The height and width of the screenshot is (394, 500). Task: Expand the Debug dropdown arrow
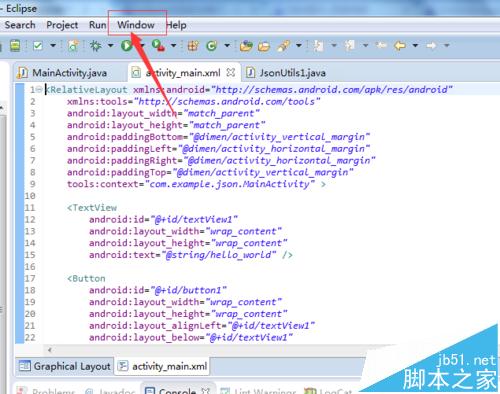coord(110,45)
